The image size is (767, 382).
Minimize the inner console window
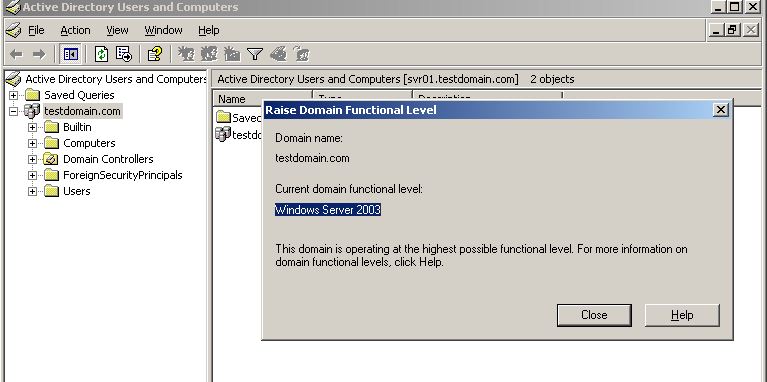[x=716, y=30]
